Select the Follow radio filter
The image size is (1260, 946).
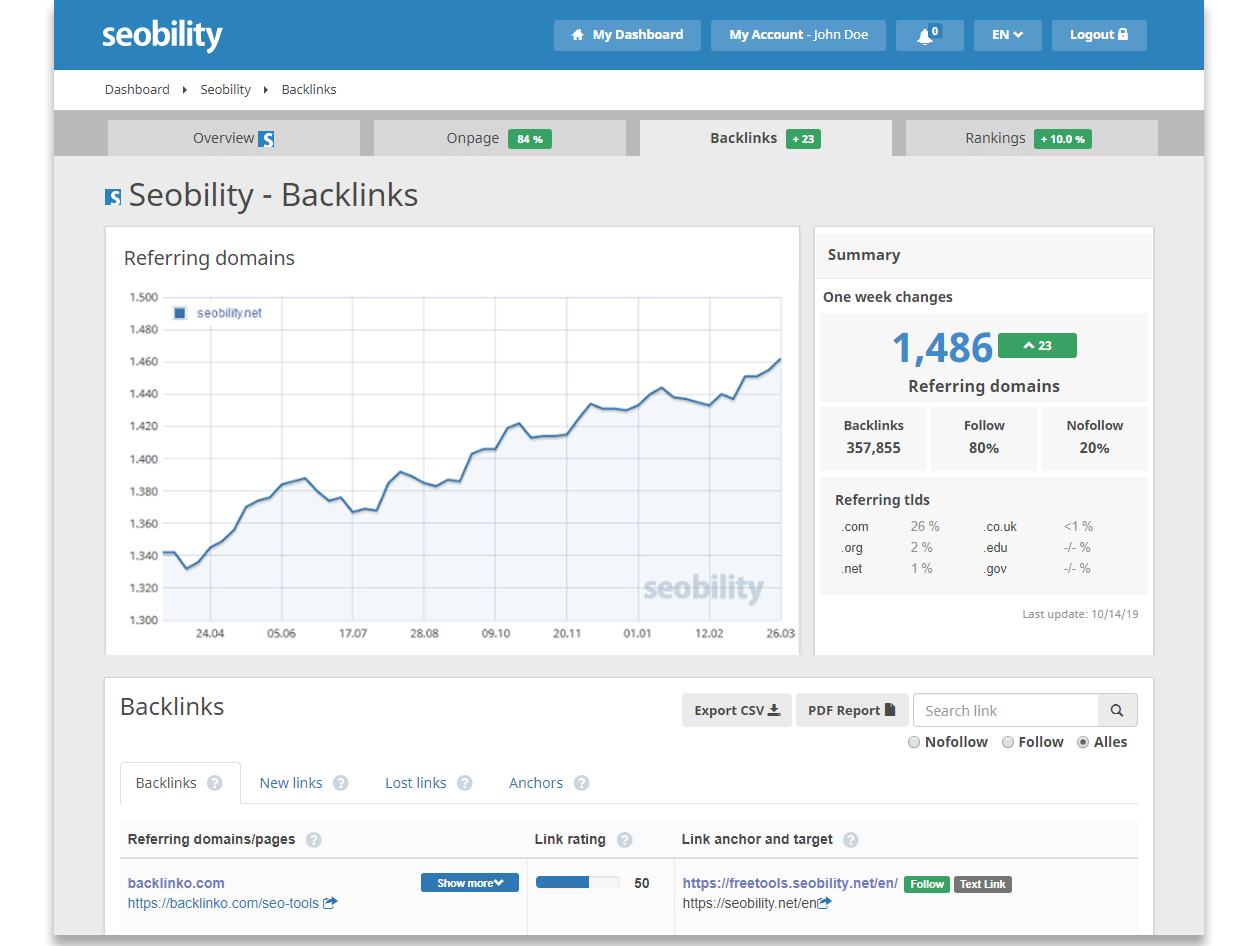click(1008, 742)
